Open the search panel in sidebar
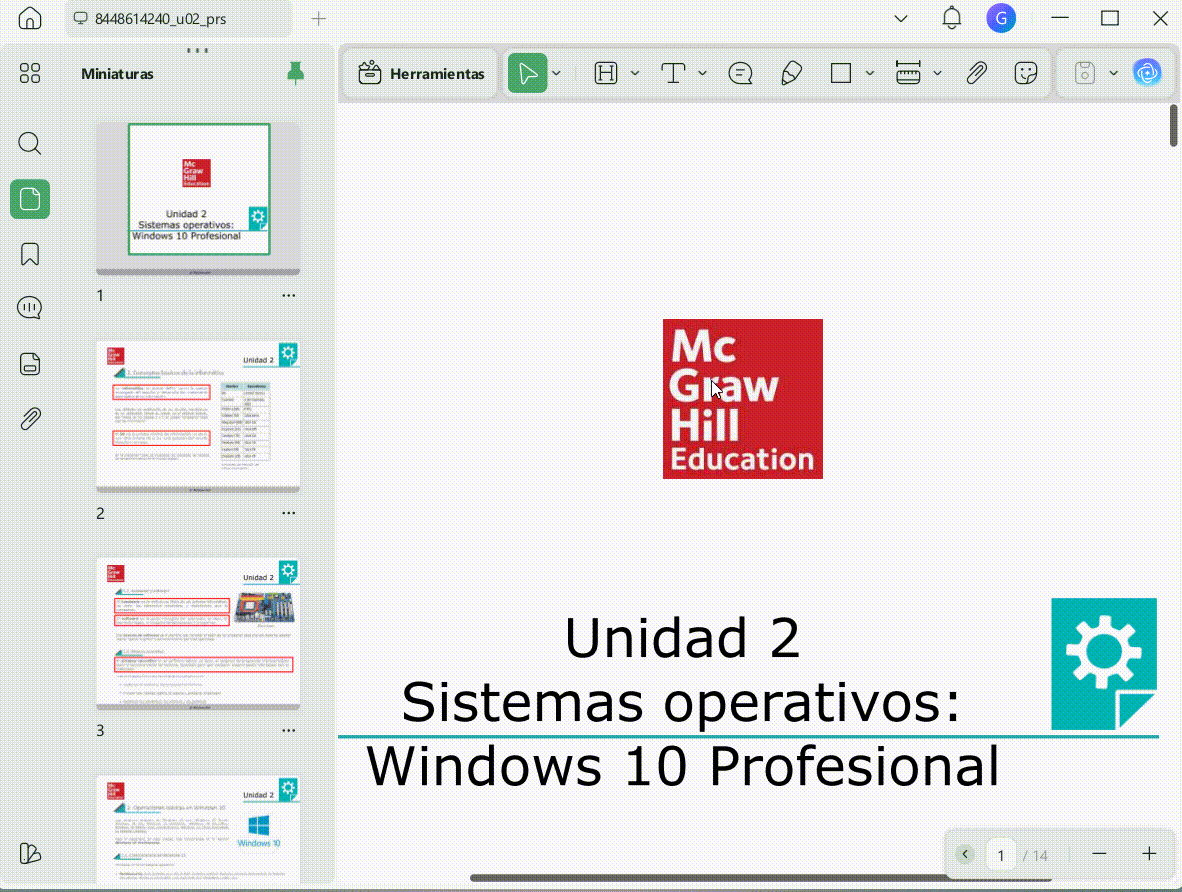Screen dimensions: 1182x892 pyautogui.click(x=30, y=143)
